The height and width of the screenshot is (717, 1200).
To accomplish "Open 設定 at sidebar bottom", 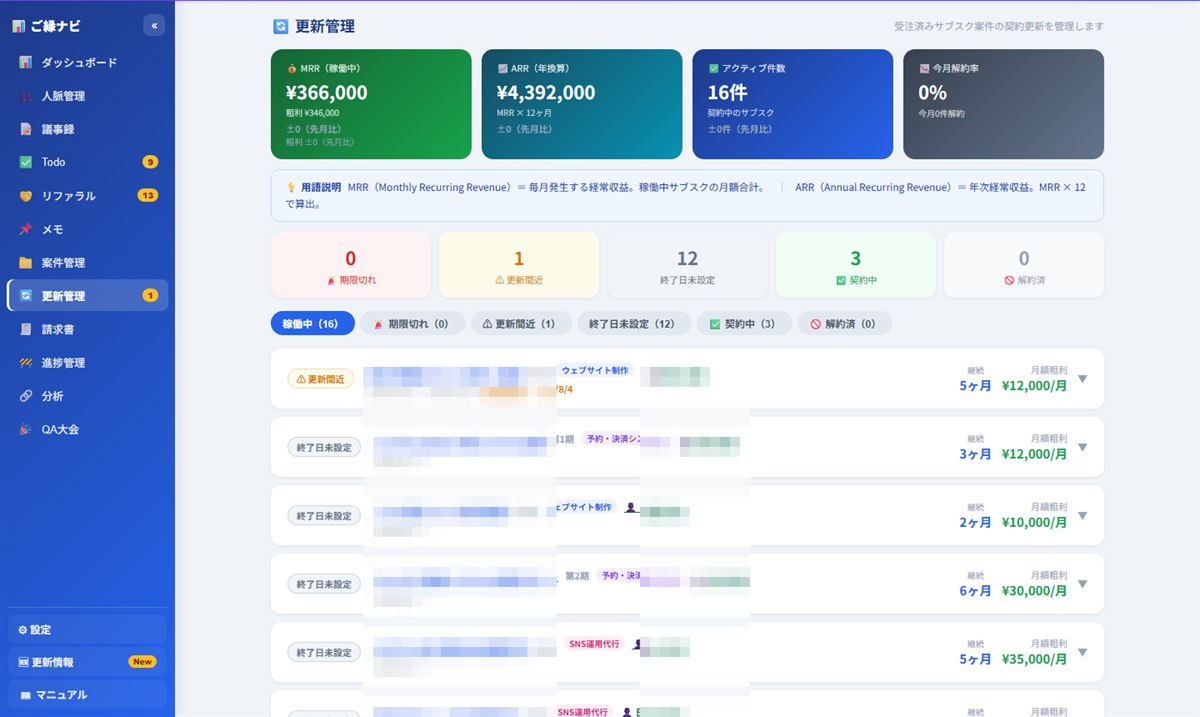I will [x=87, y=630].
